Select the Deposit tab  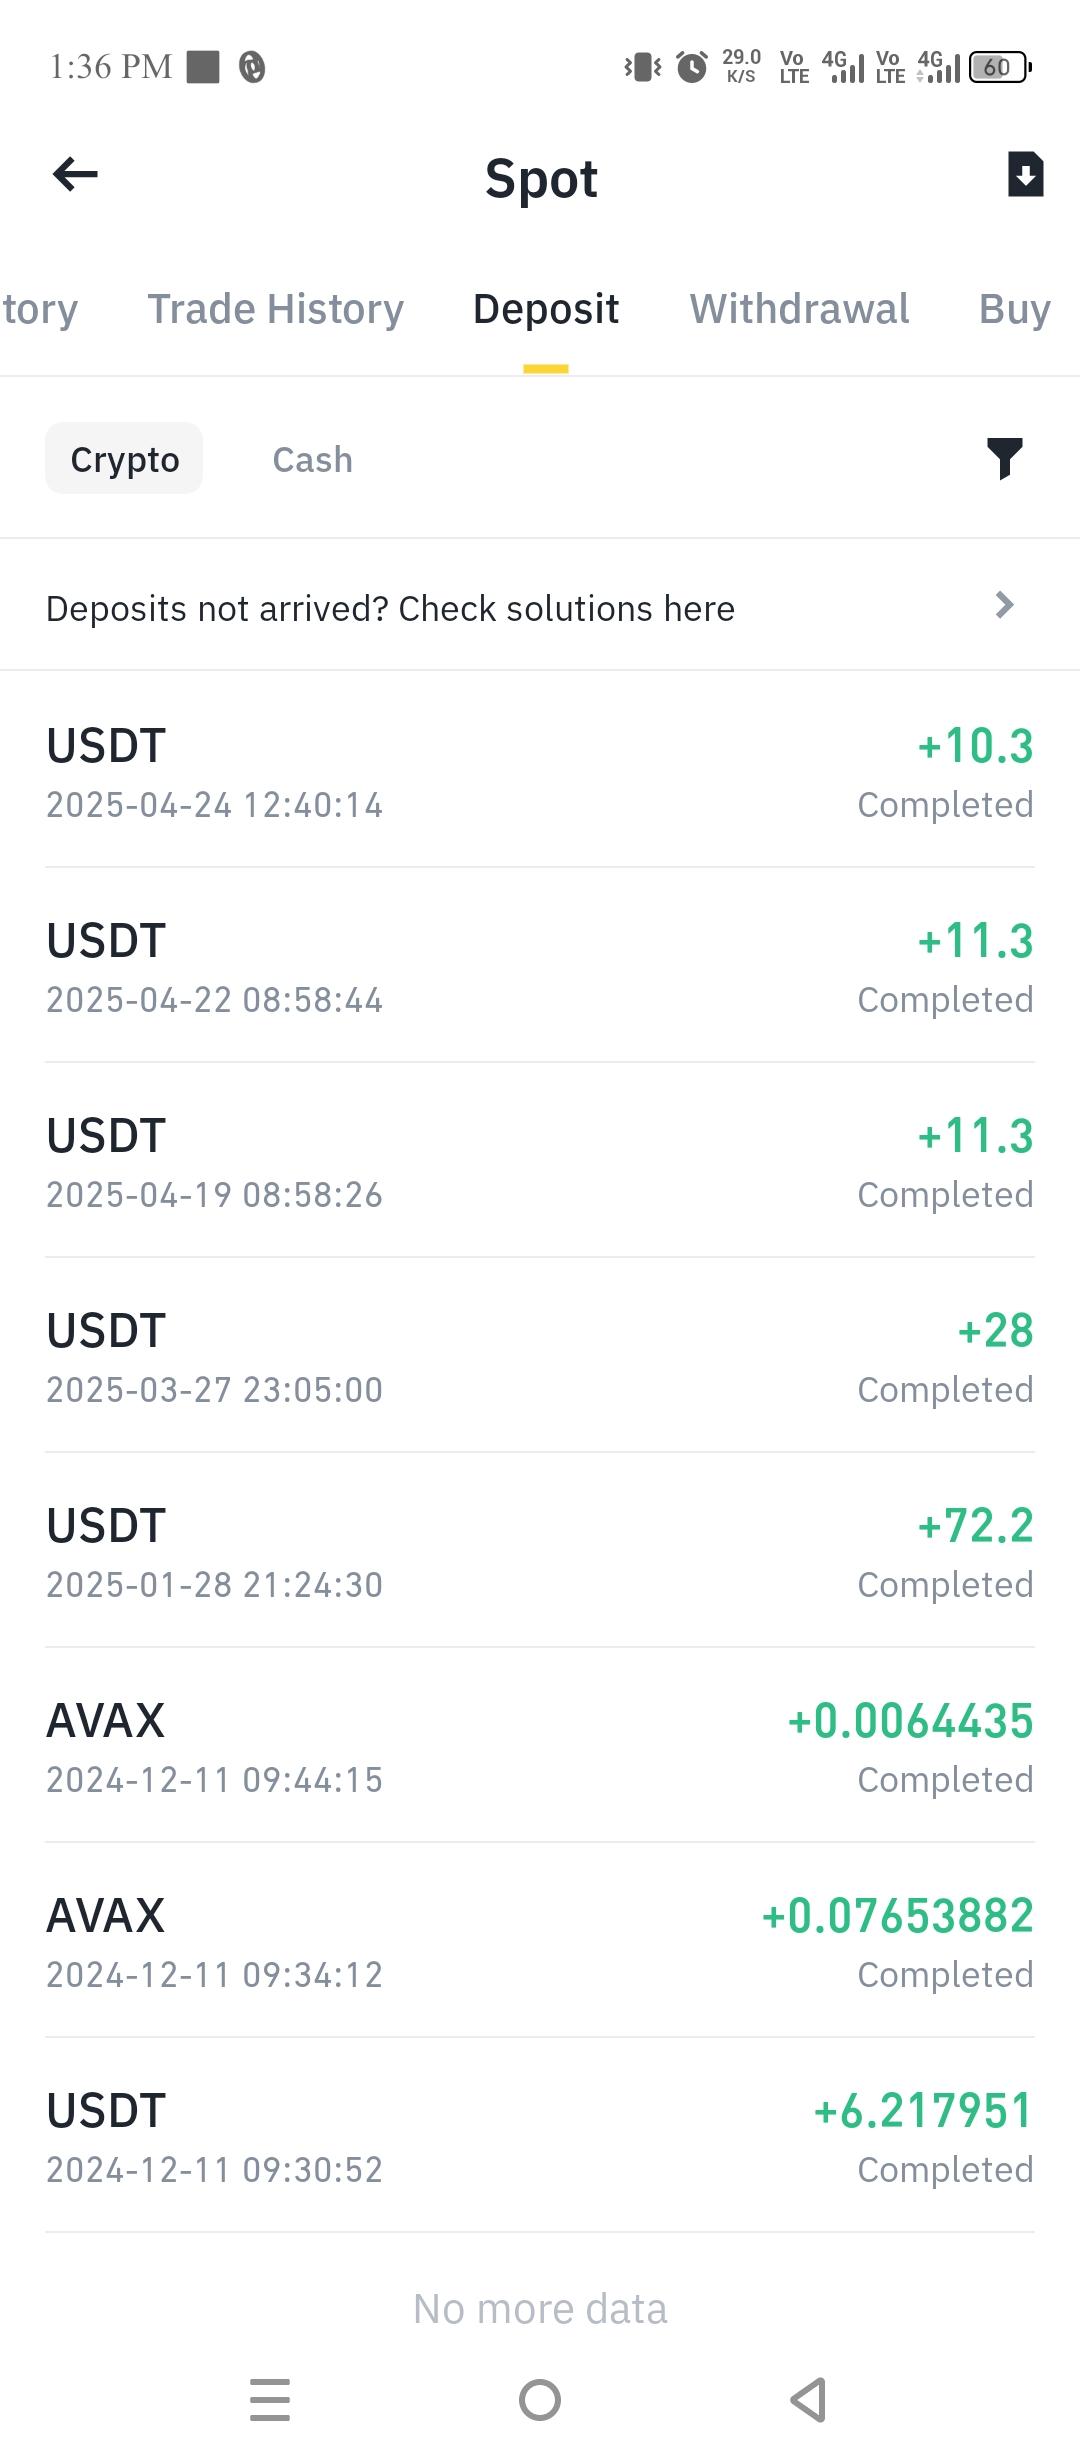pyautogui.click(x=546, y=309)
